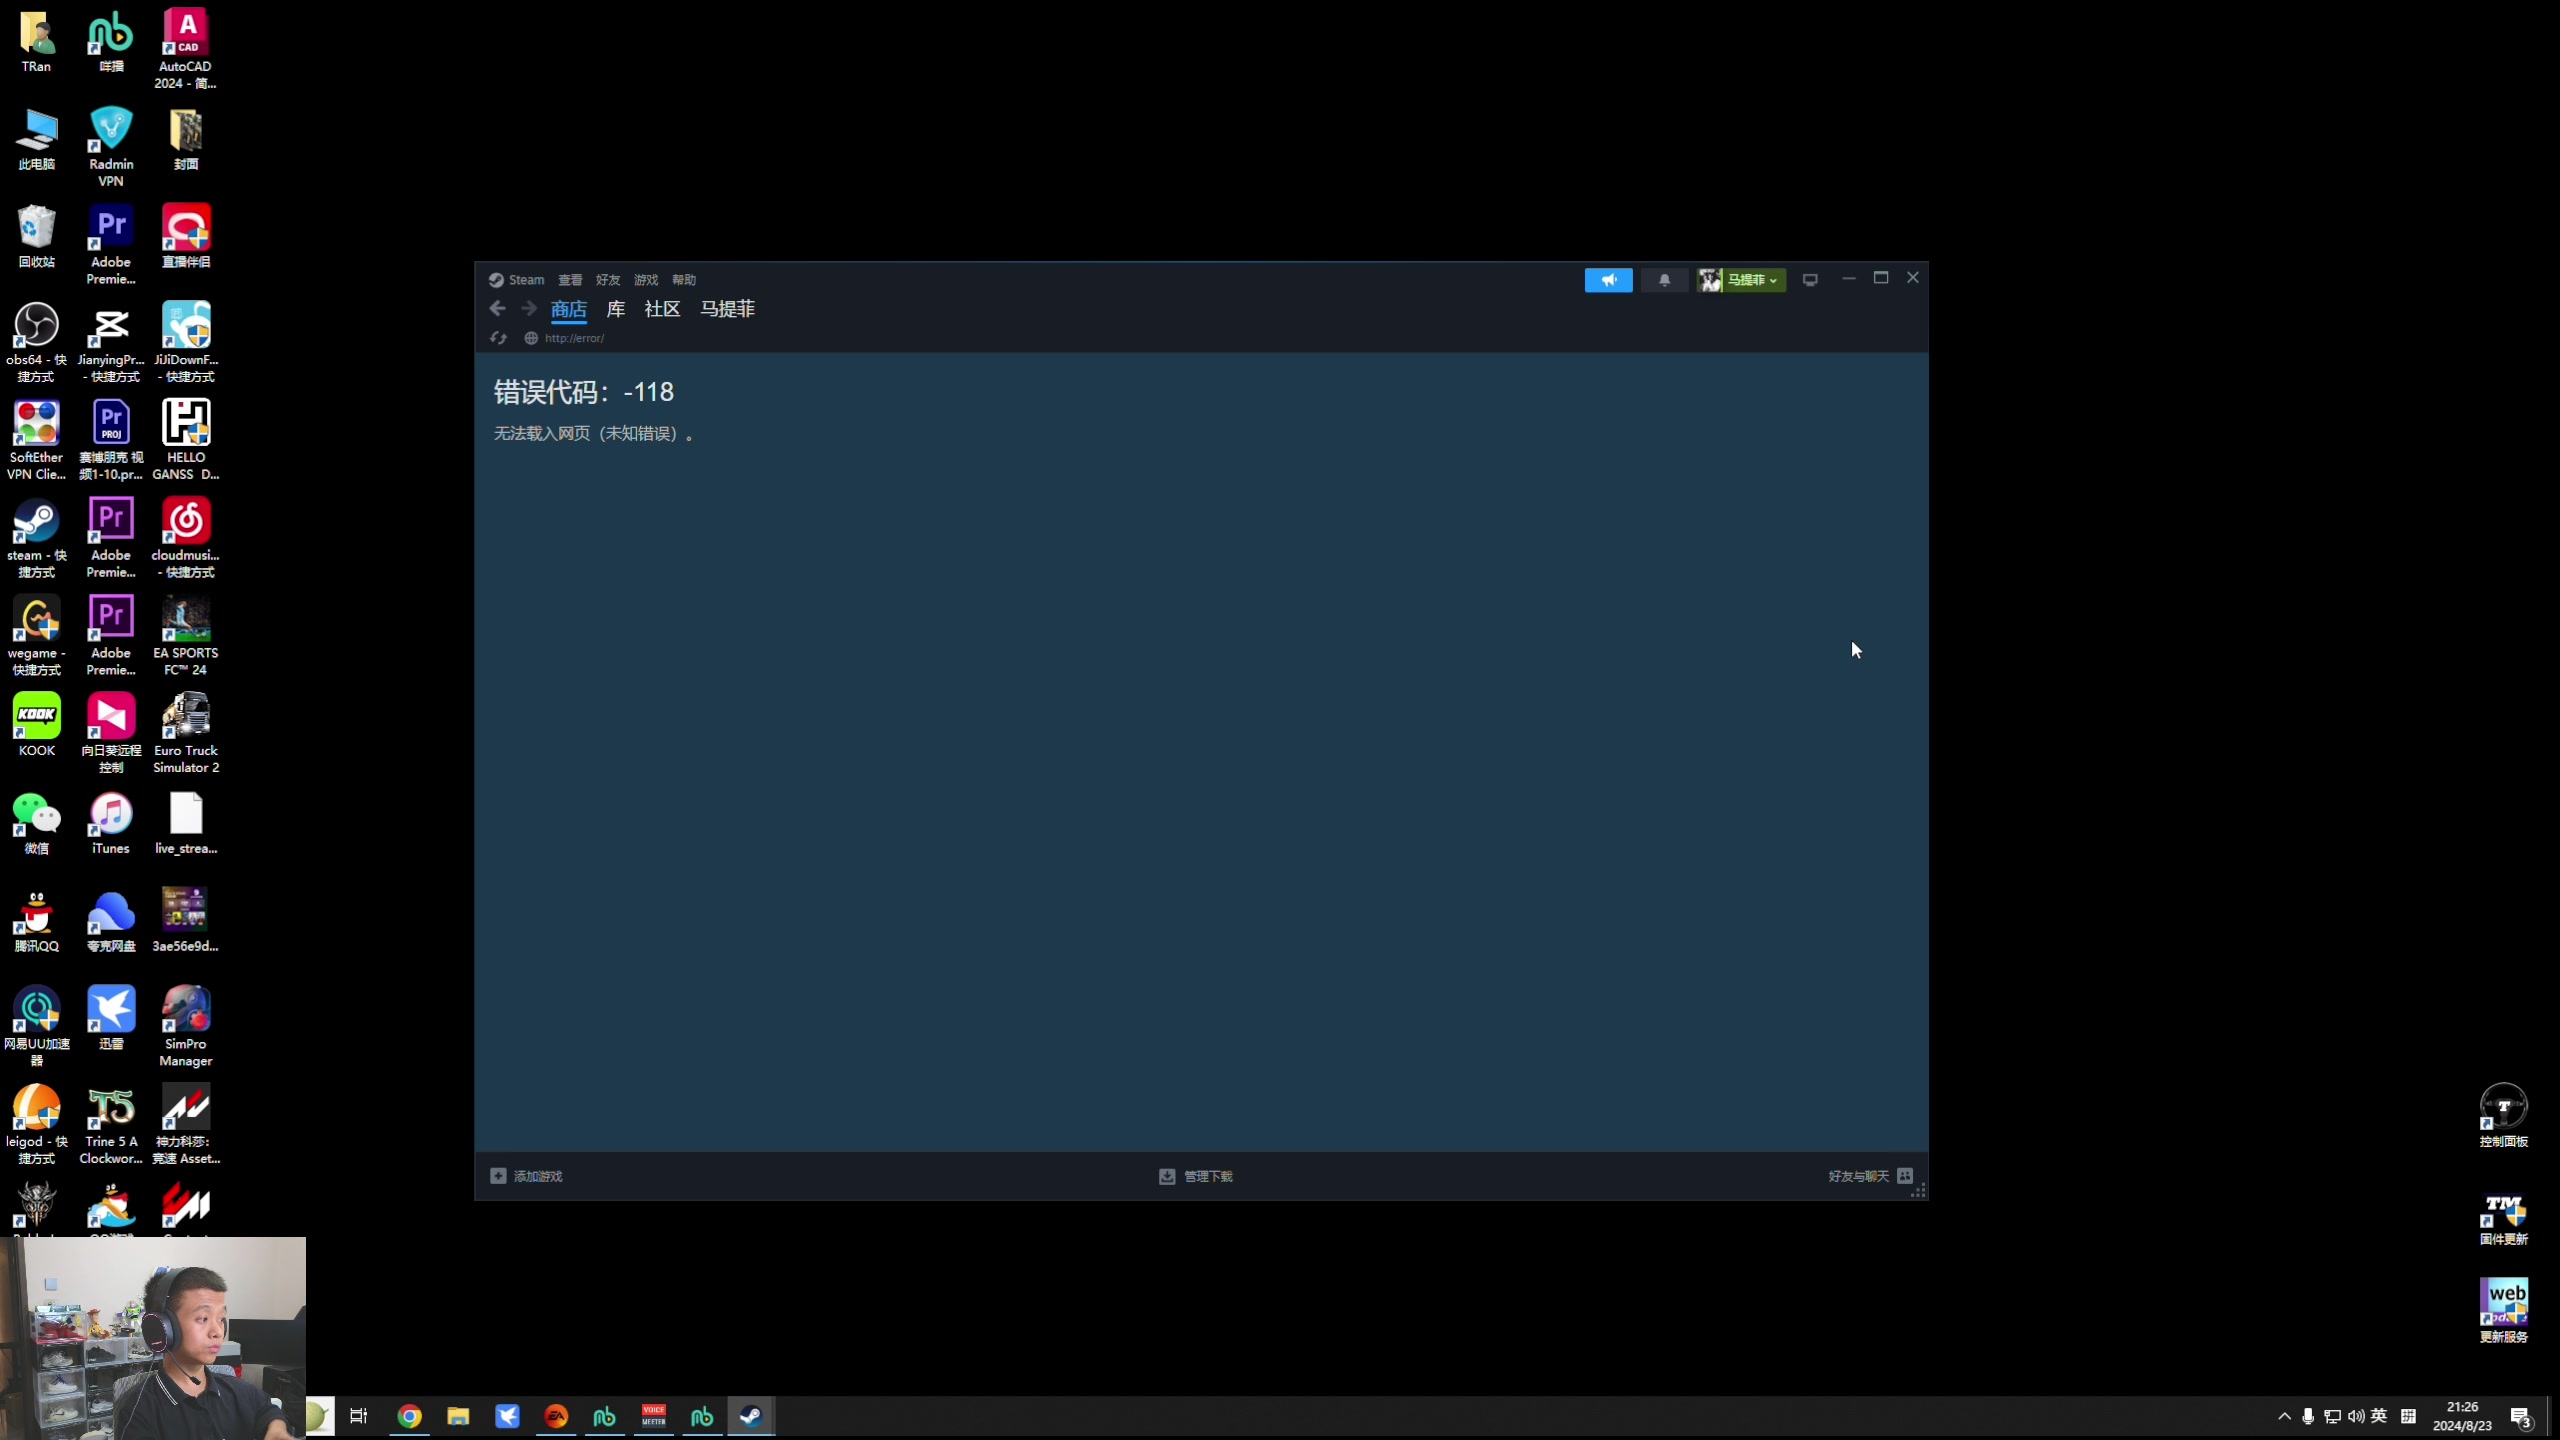The image size is (2560, 1440).
Task: Select the SoftEther VPN Client icon
Action: [36, 440]
